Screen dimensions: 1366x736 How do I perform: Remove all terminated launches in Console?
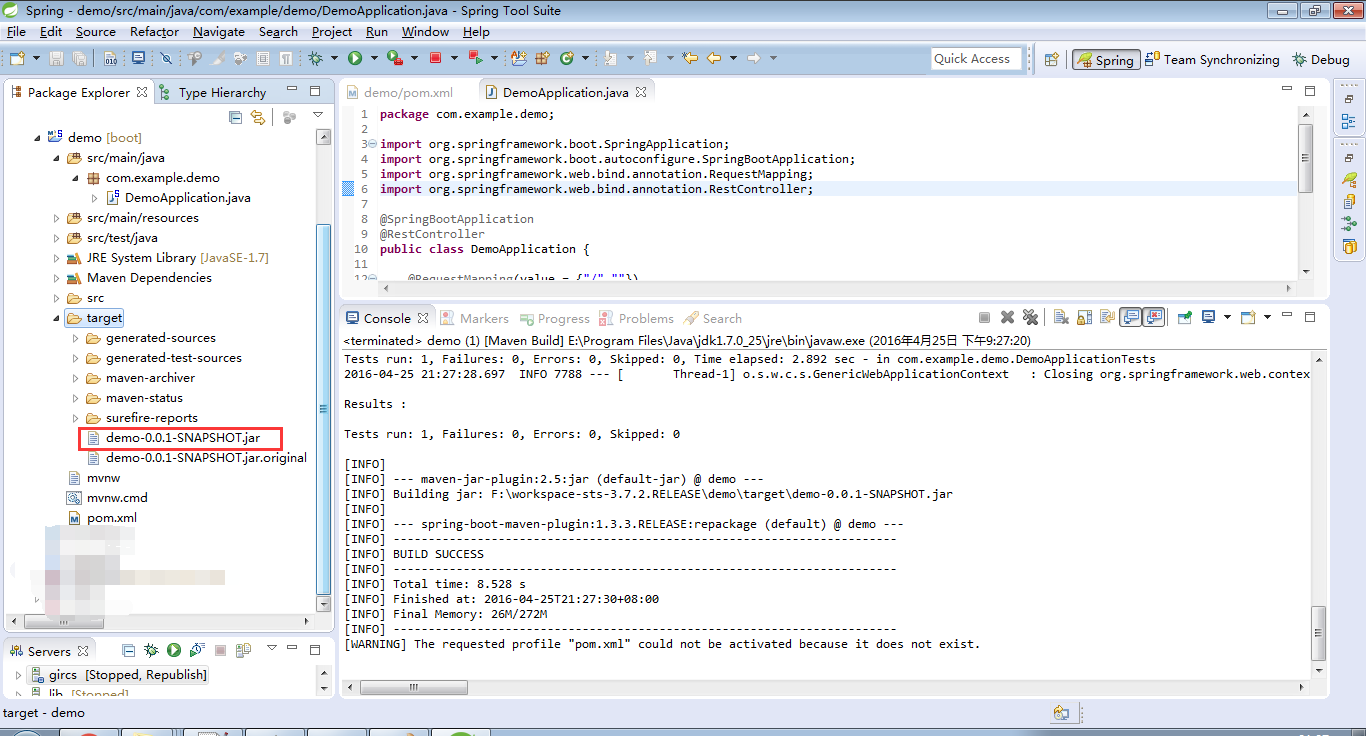point(1030,317)
